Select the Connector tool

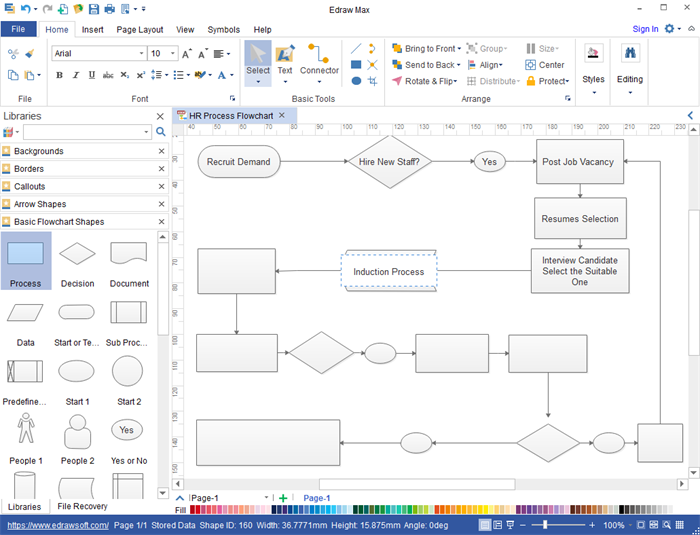pyautogui.click(x=319, y=62)
